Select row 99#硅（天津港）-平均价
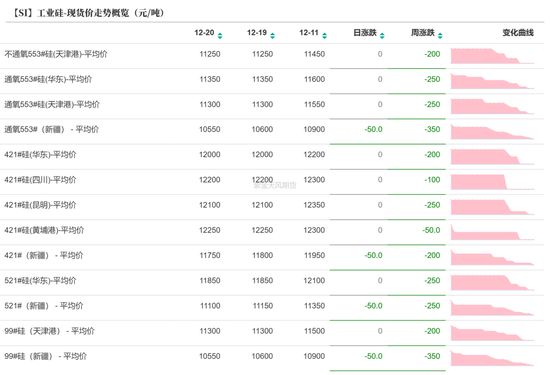The height and width of the screenshot is (375, 550). coord(49,331)
